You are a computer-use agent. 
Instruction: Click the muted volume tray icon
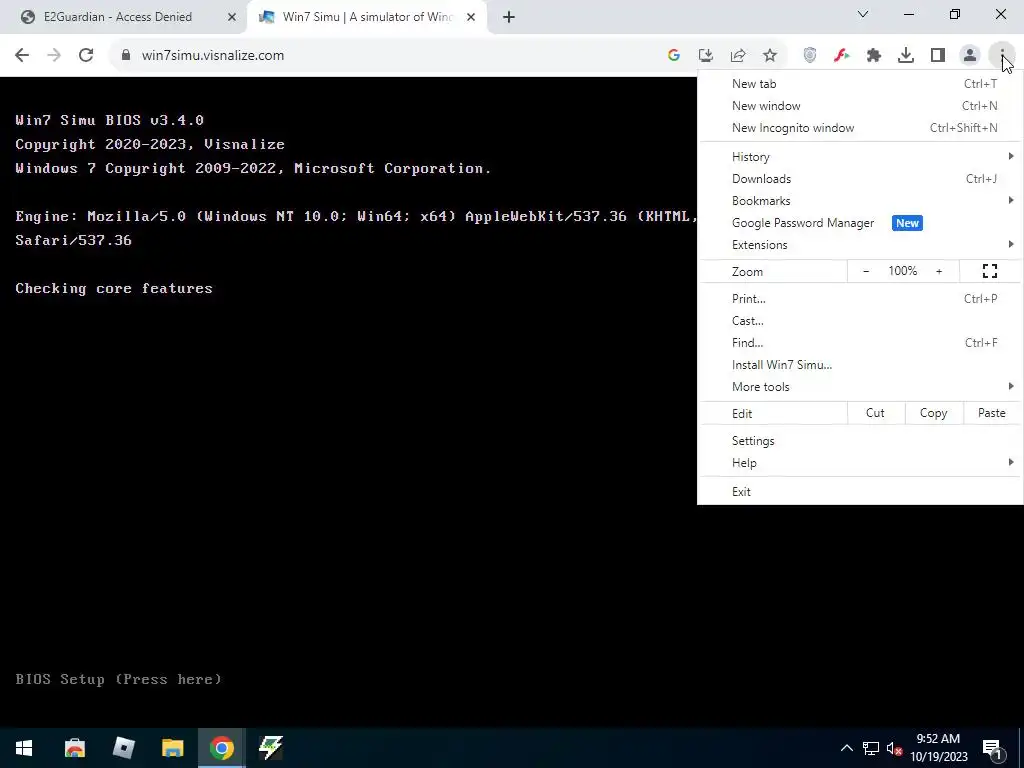click(x=895, y=748)
